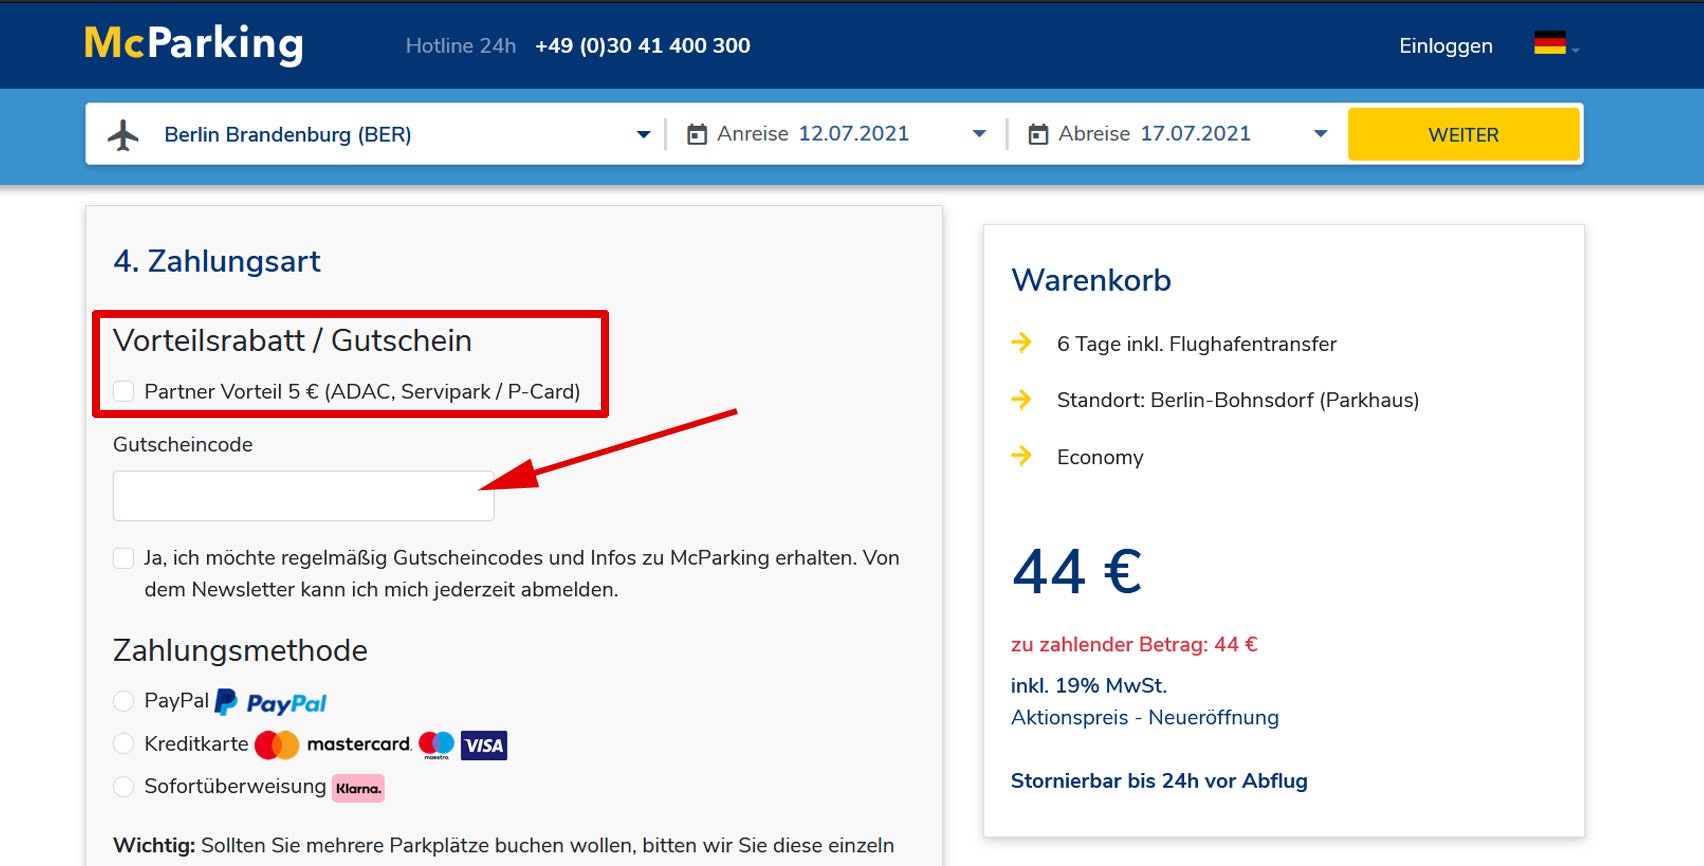Click '4. Zahlungsart' heading
Screen dimensions: 1704x866
[217, 261]
